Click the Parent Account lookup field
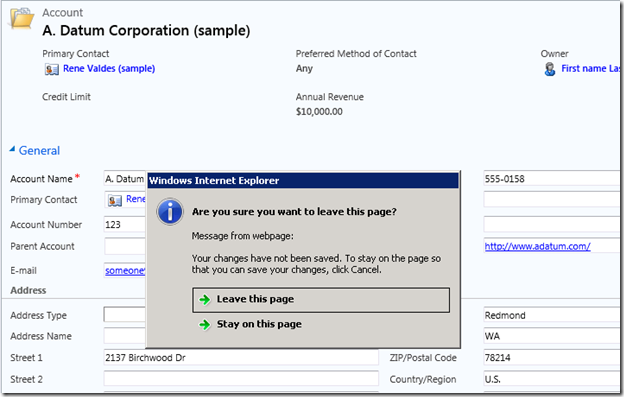 pos(125,247)
